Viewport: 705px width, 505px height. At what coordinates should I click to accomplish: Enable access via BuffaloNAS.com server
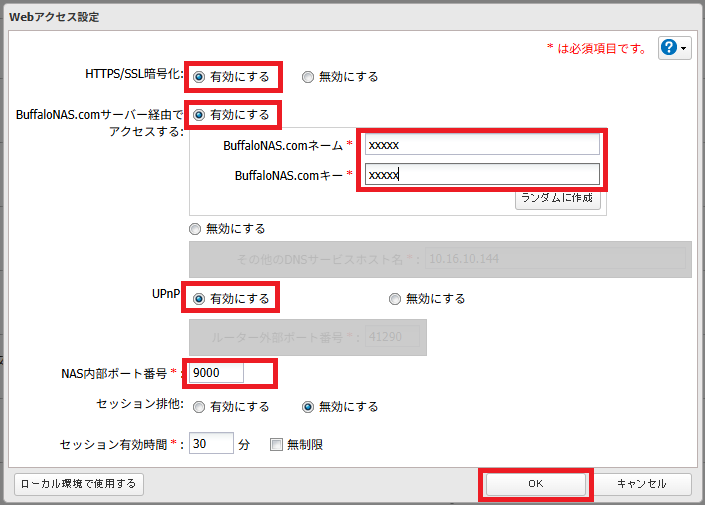[x=199, y=115]
